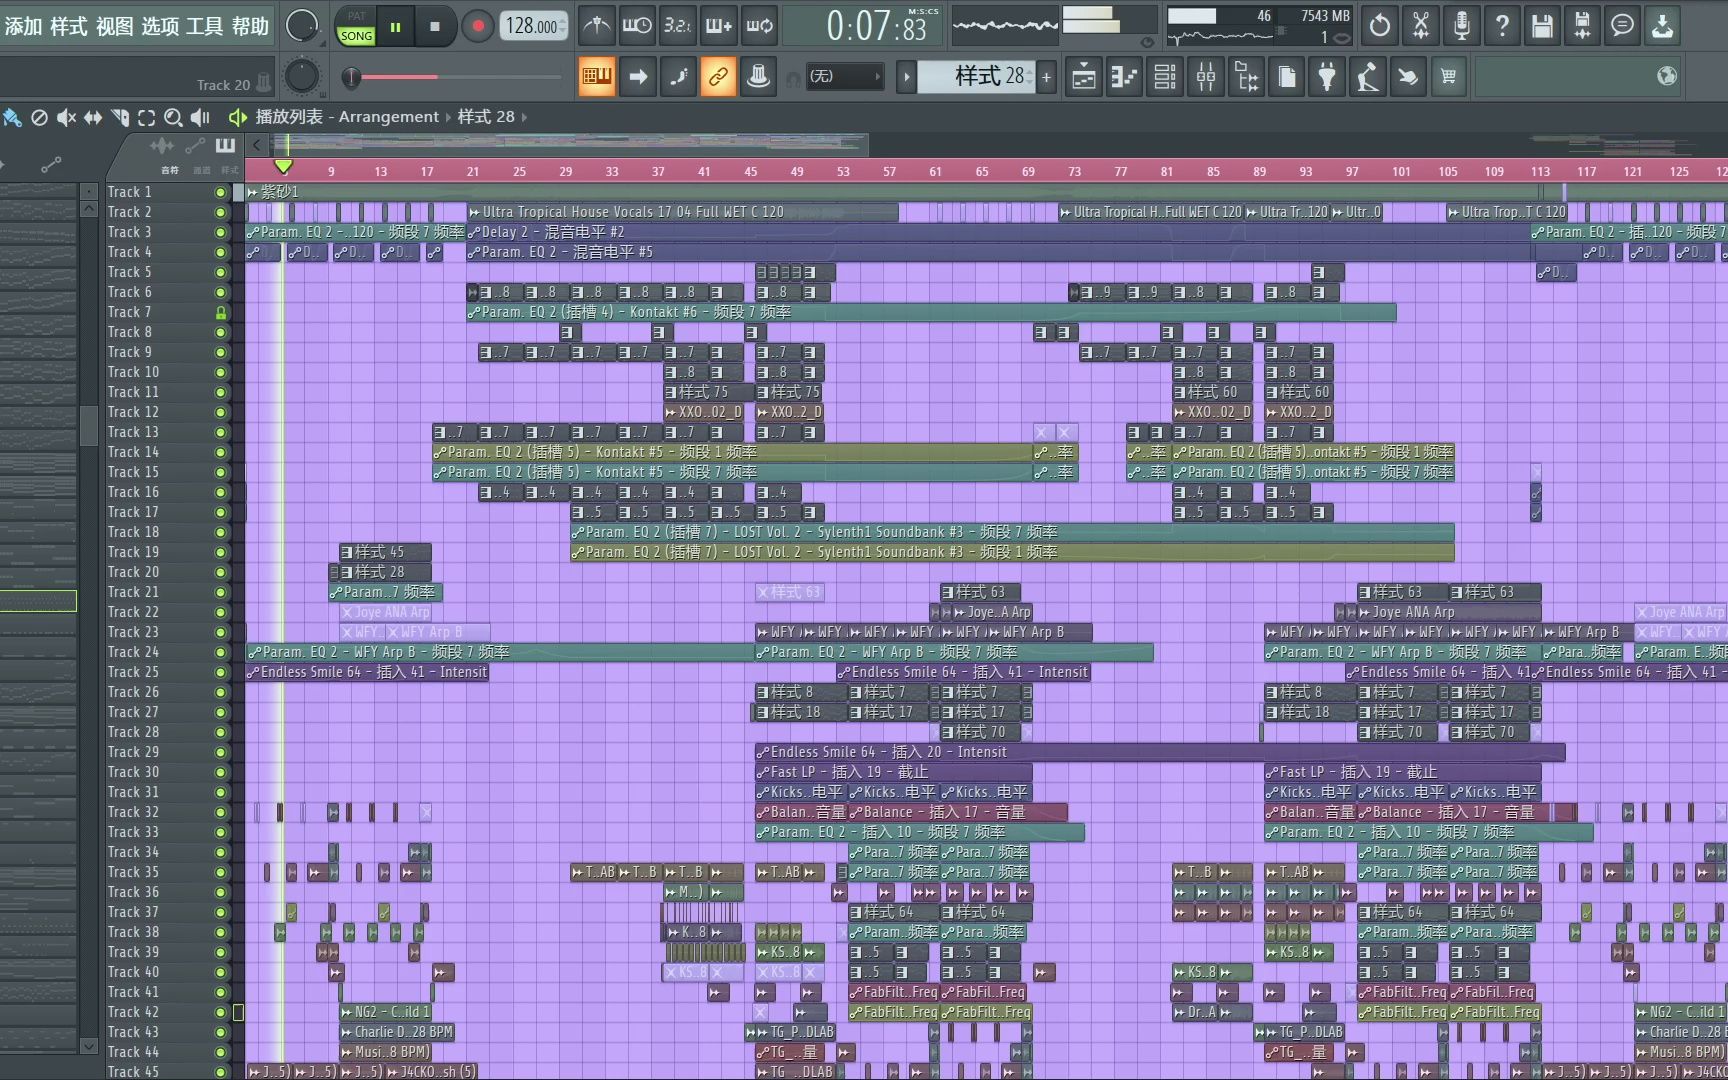Select the playlist mute tool
The image size is (1728, 1080).
pyautogui.click(x=66, y=117)
